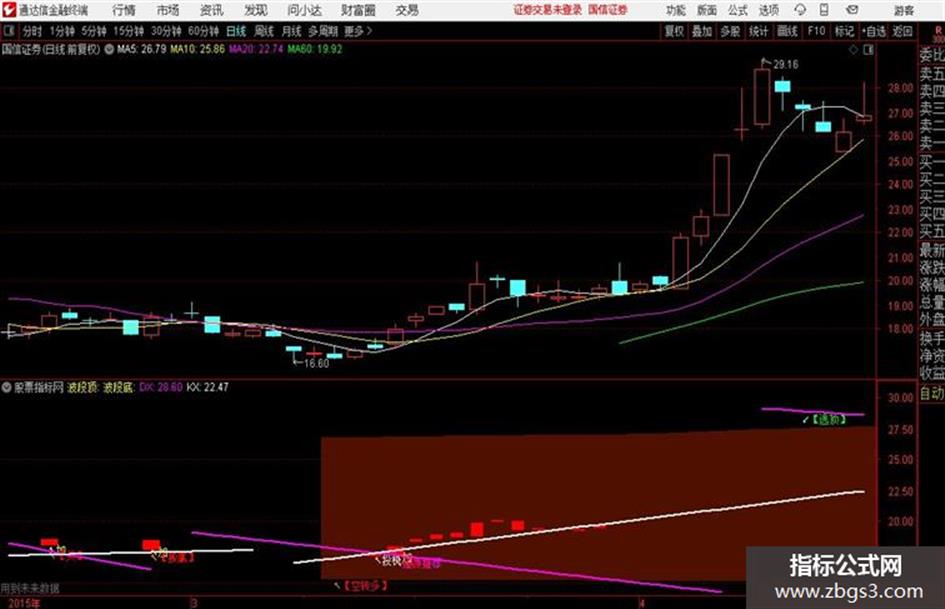Click the 复权 toolbar button

click(x=674, y=31)
